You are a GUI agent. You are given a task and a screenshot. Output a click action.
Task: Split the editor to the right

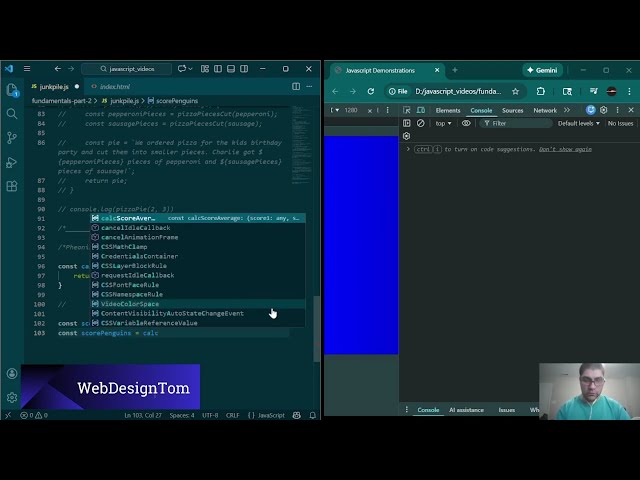pyautogui.click(x=296, y=87)
